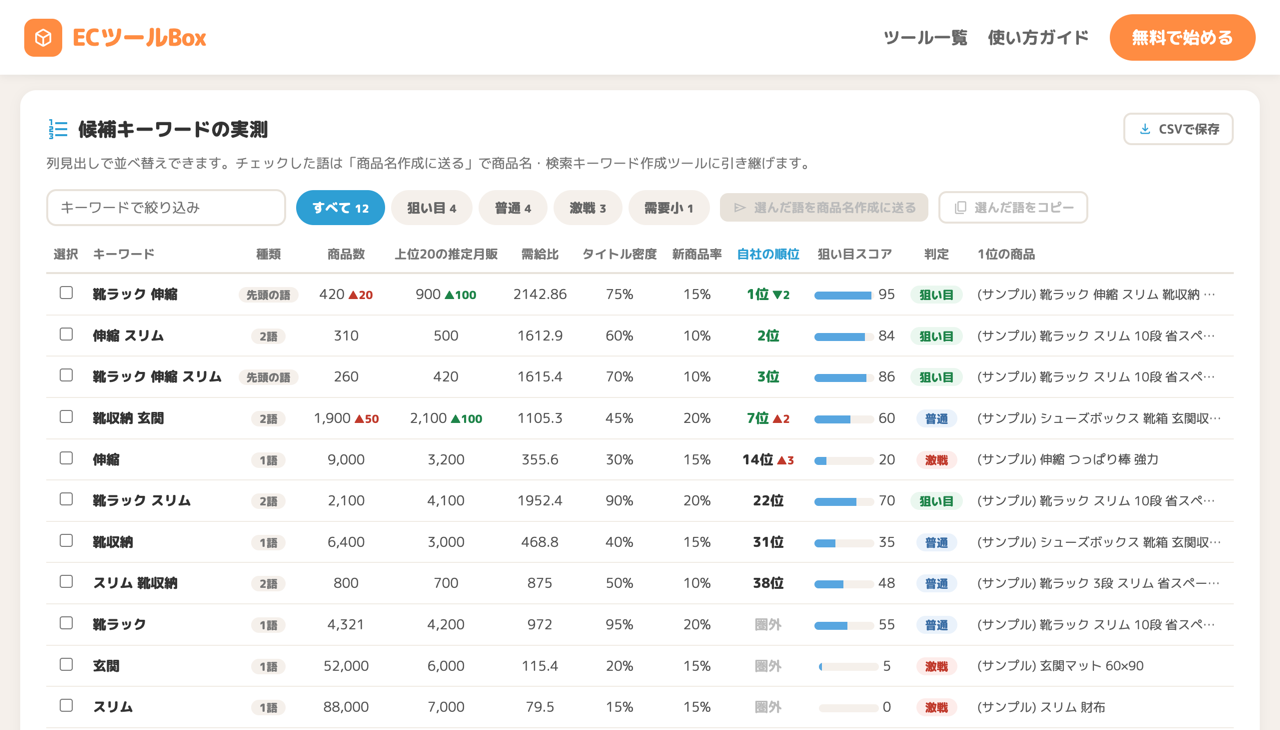
Task: Tick the checkbox for 玄関 row
Action: click(x=66, y=664)
